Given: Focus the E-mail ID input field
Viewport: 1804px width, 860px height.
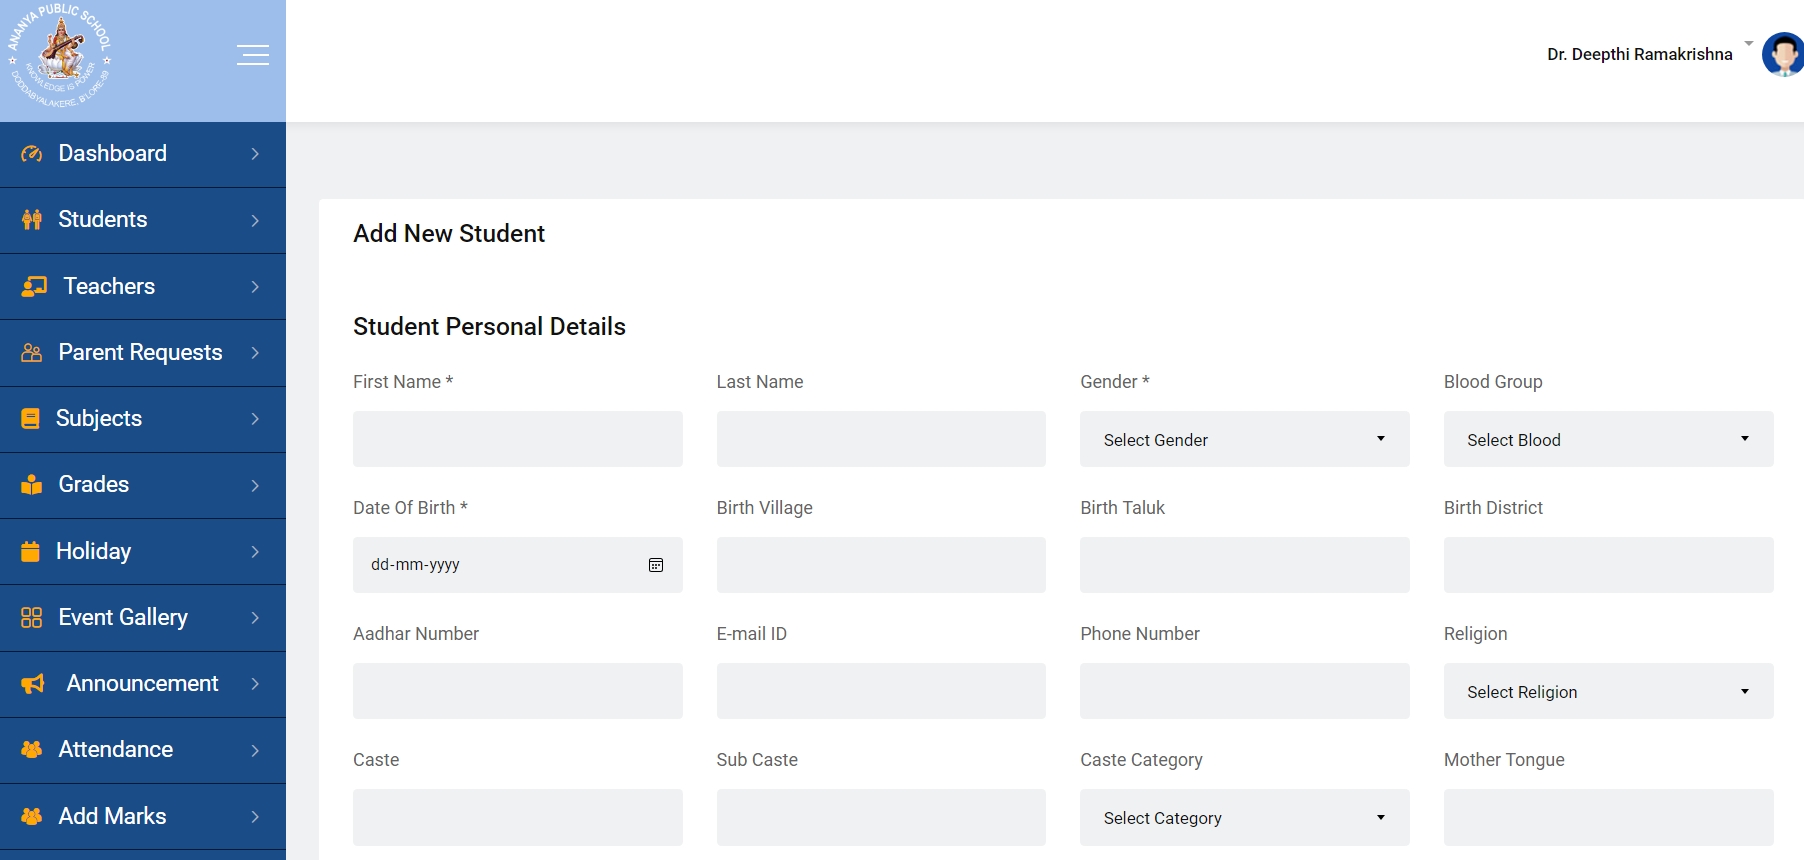Looking at the screenshot, I should coord(881,691).
